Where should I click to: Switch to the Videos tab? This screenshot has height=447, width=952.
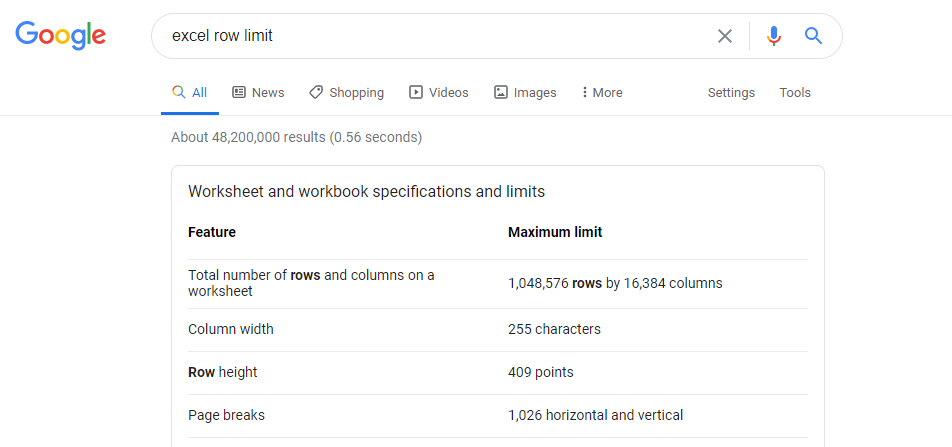439,92
